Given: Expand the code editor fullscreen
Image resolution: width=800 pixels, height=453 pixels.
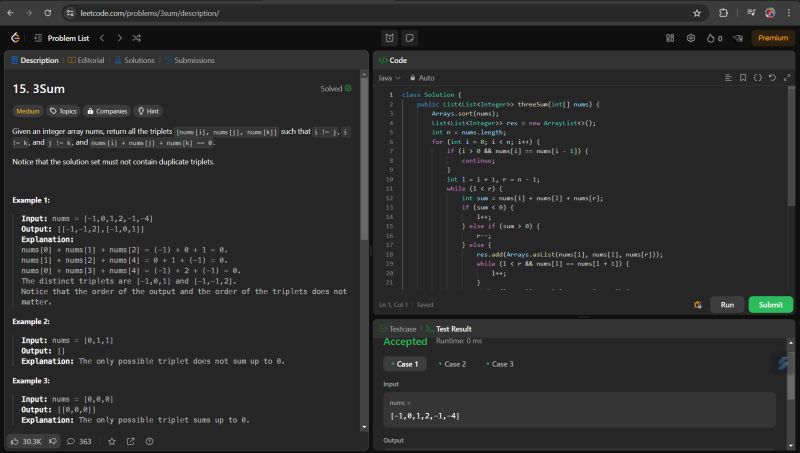Looking at the screenshot, I should click(787, 78).
